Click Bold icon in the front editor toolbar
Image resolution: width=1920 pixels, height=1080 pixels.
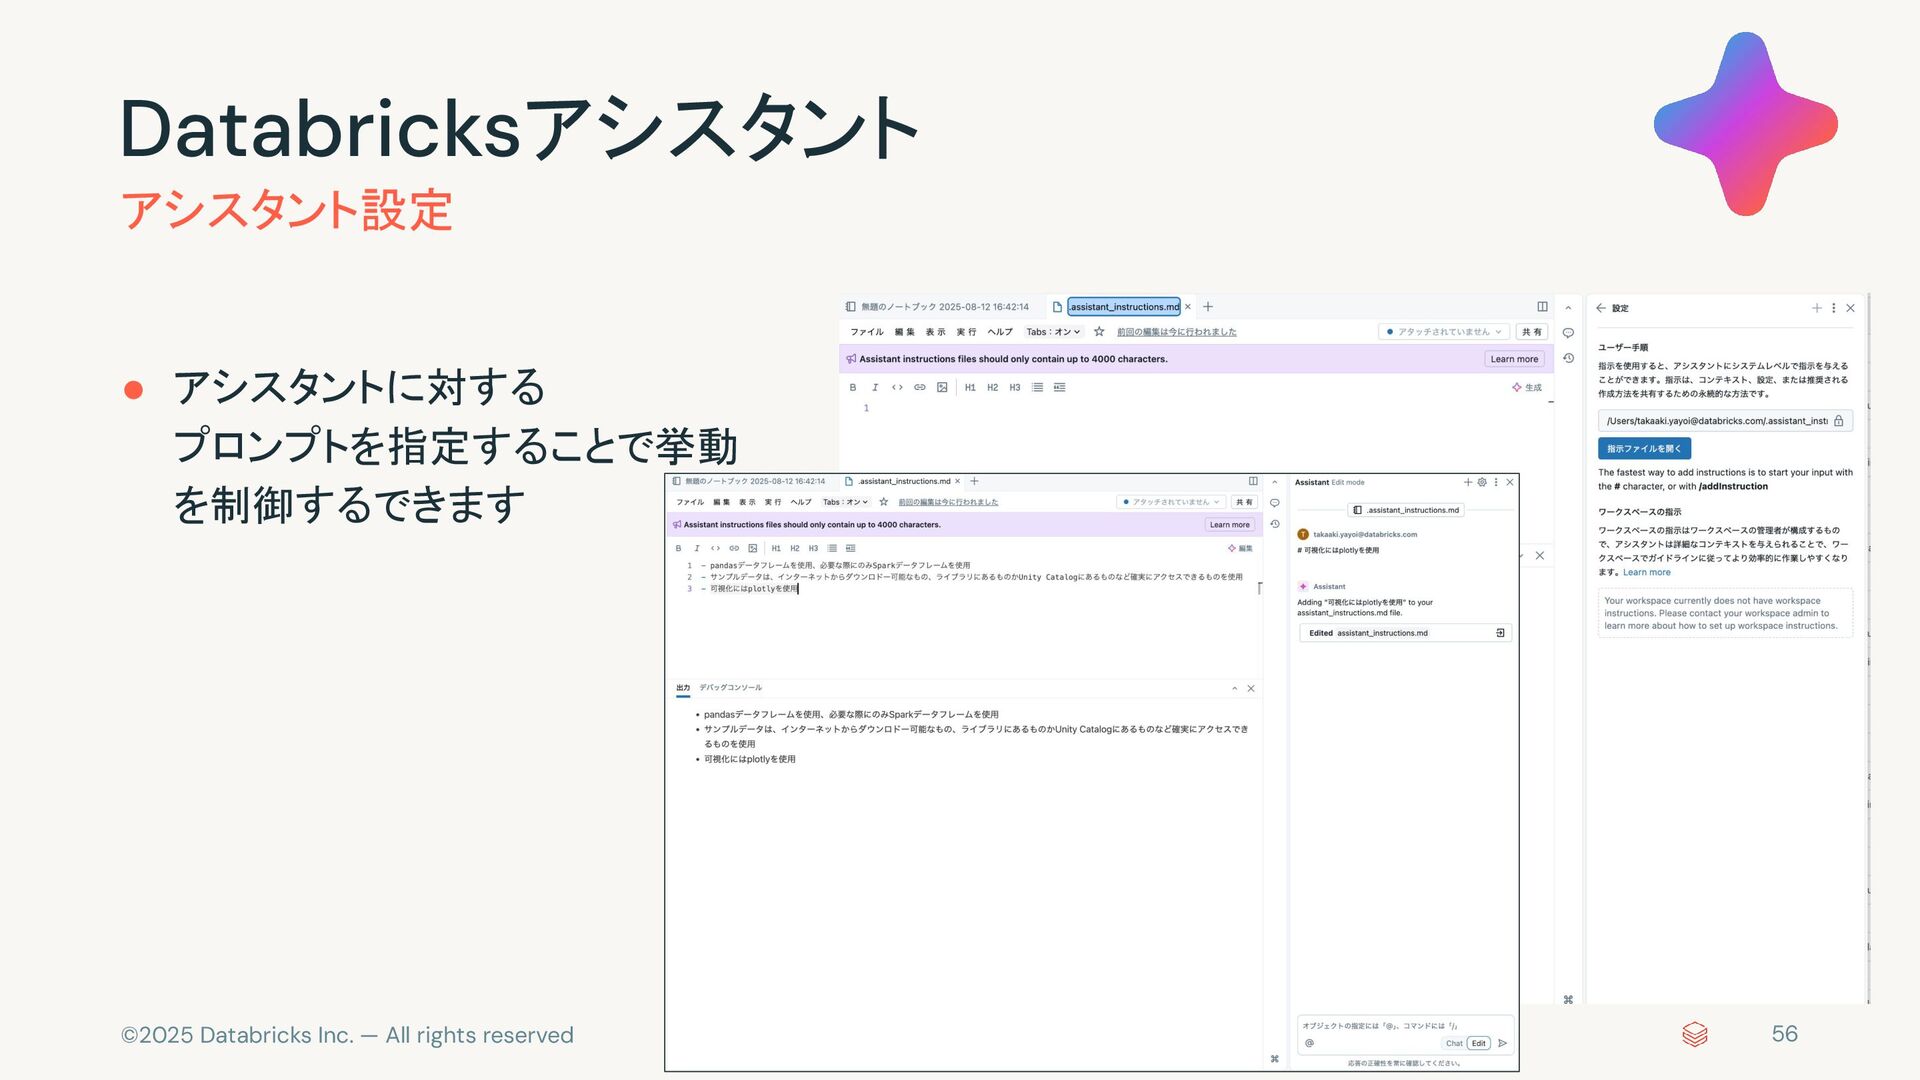tap(678, 548)
